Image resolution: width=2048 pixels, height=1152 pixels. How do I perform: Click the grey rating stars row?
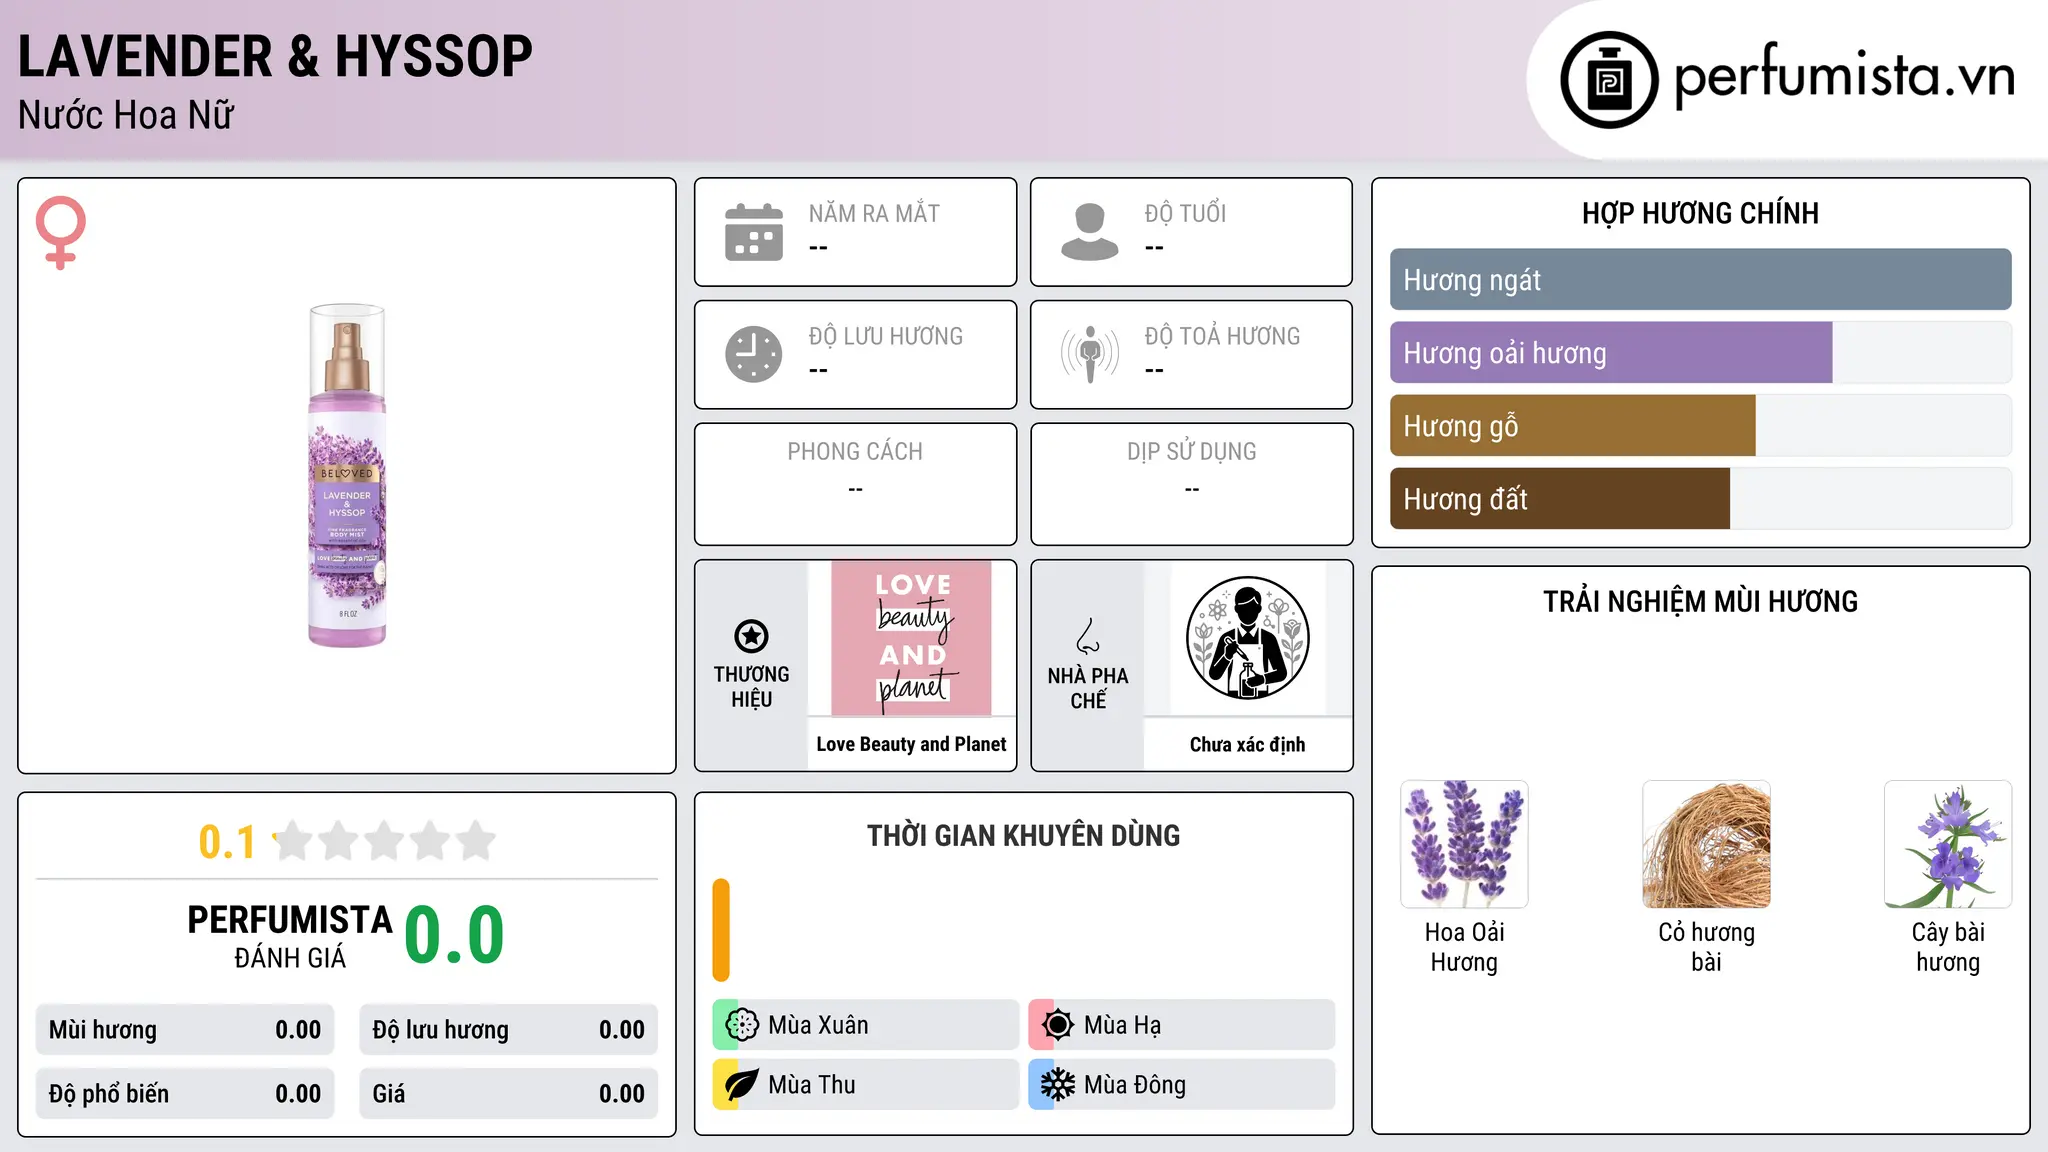385,841
